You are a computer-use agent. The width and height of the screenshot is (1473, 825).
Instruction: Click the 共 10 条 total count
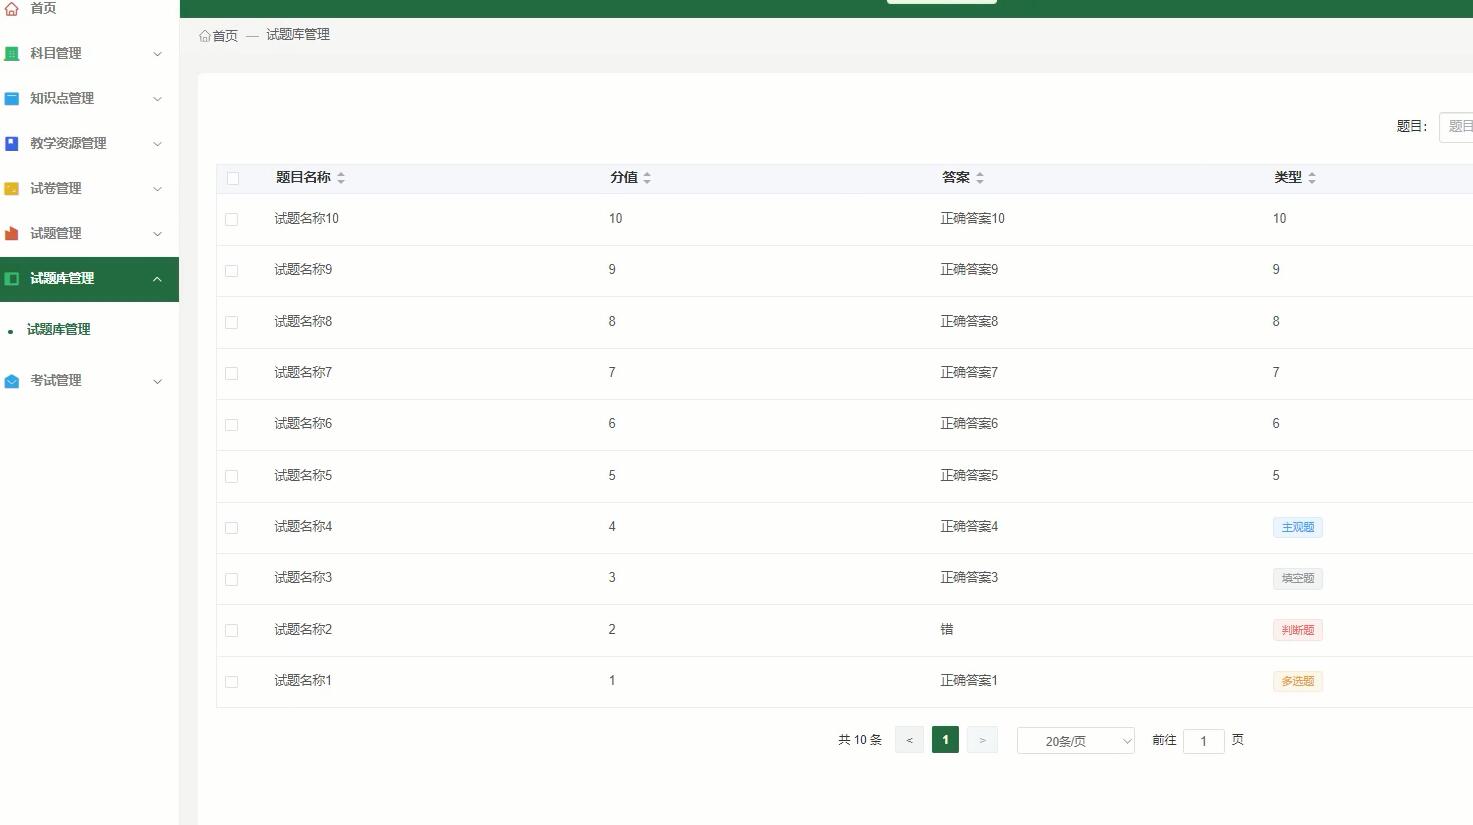pos(860,740)
